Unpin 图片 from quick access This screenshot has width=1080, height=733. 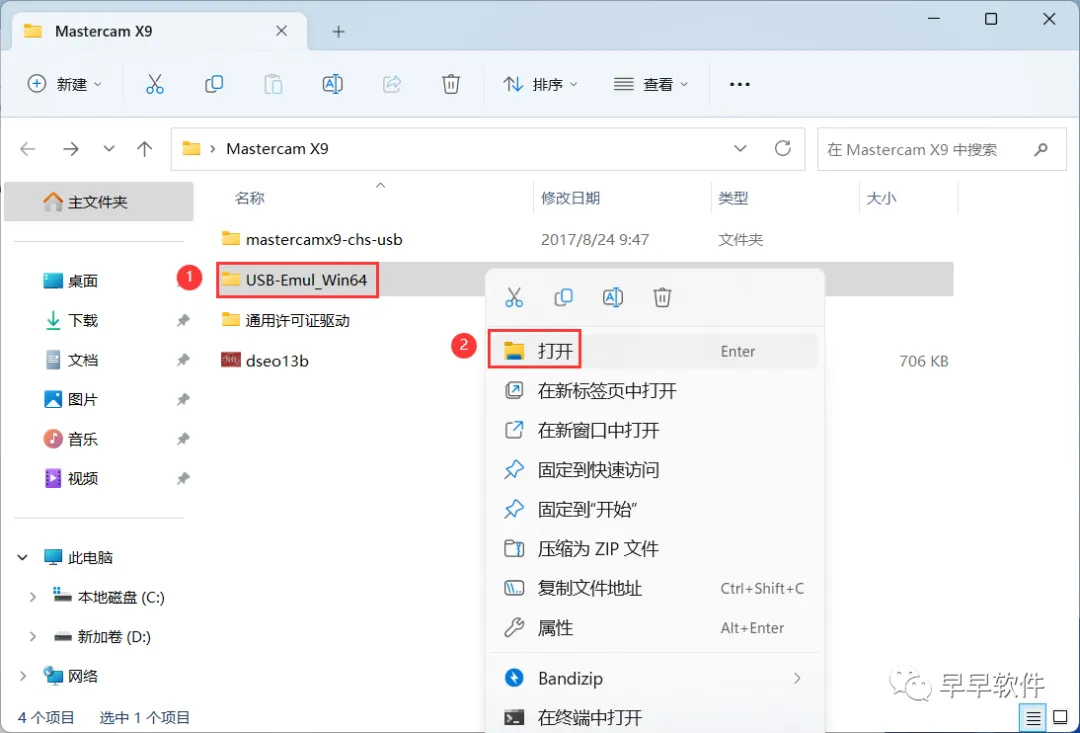pos(183,400)
